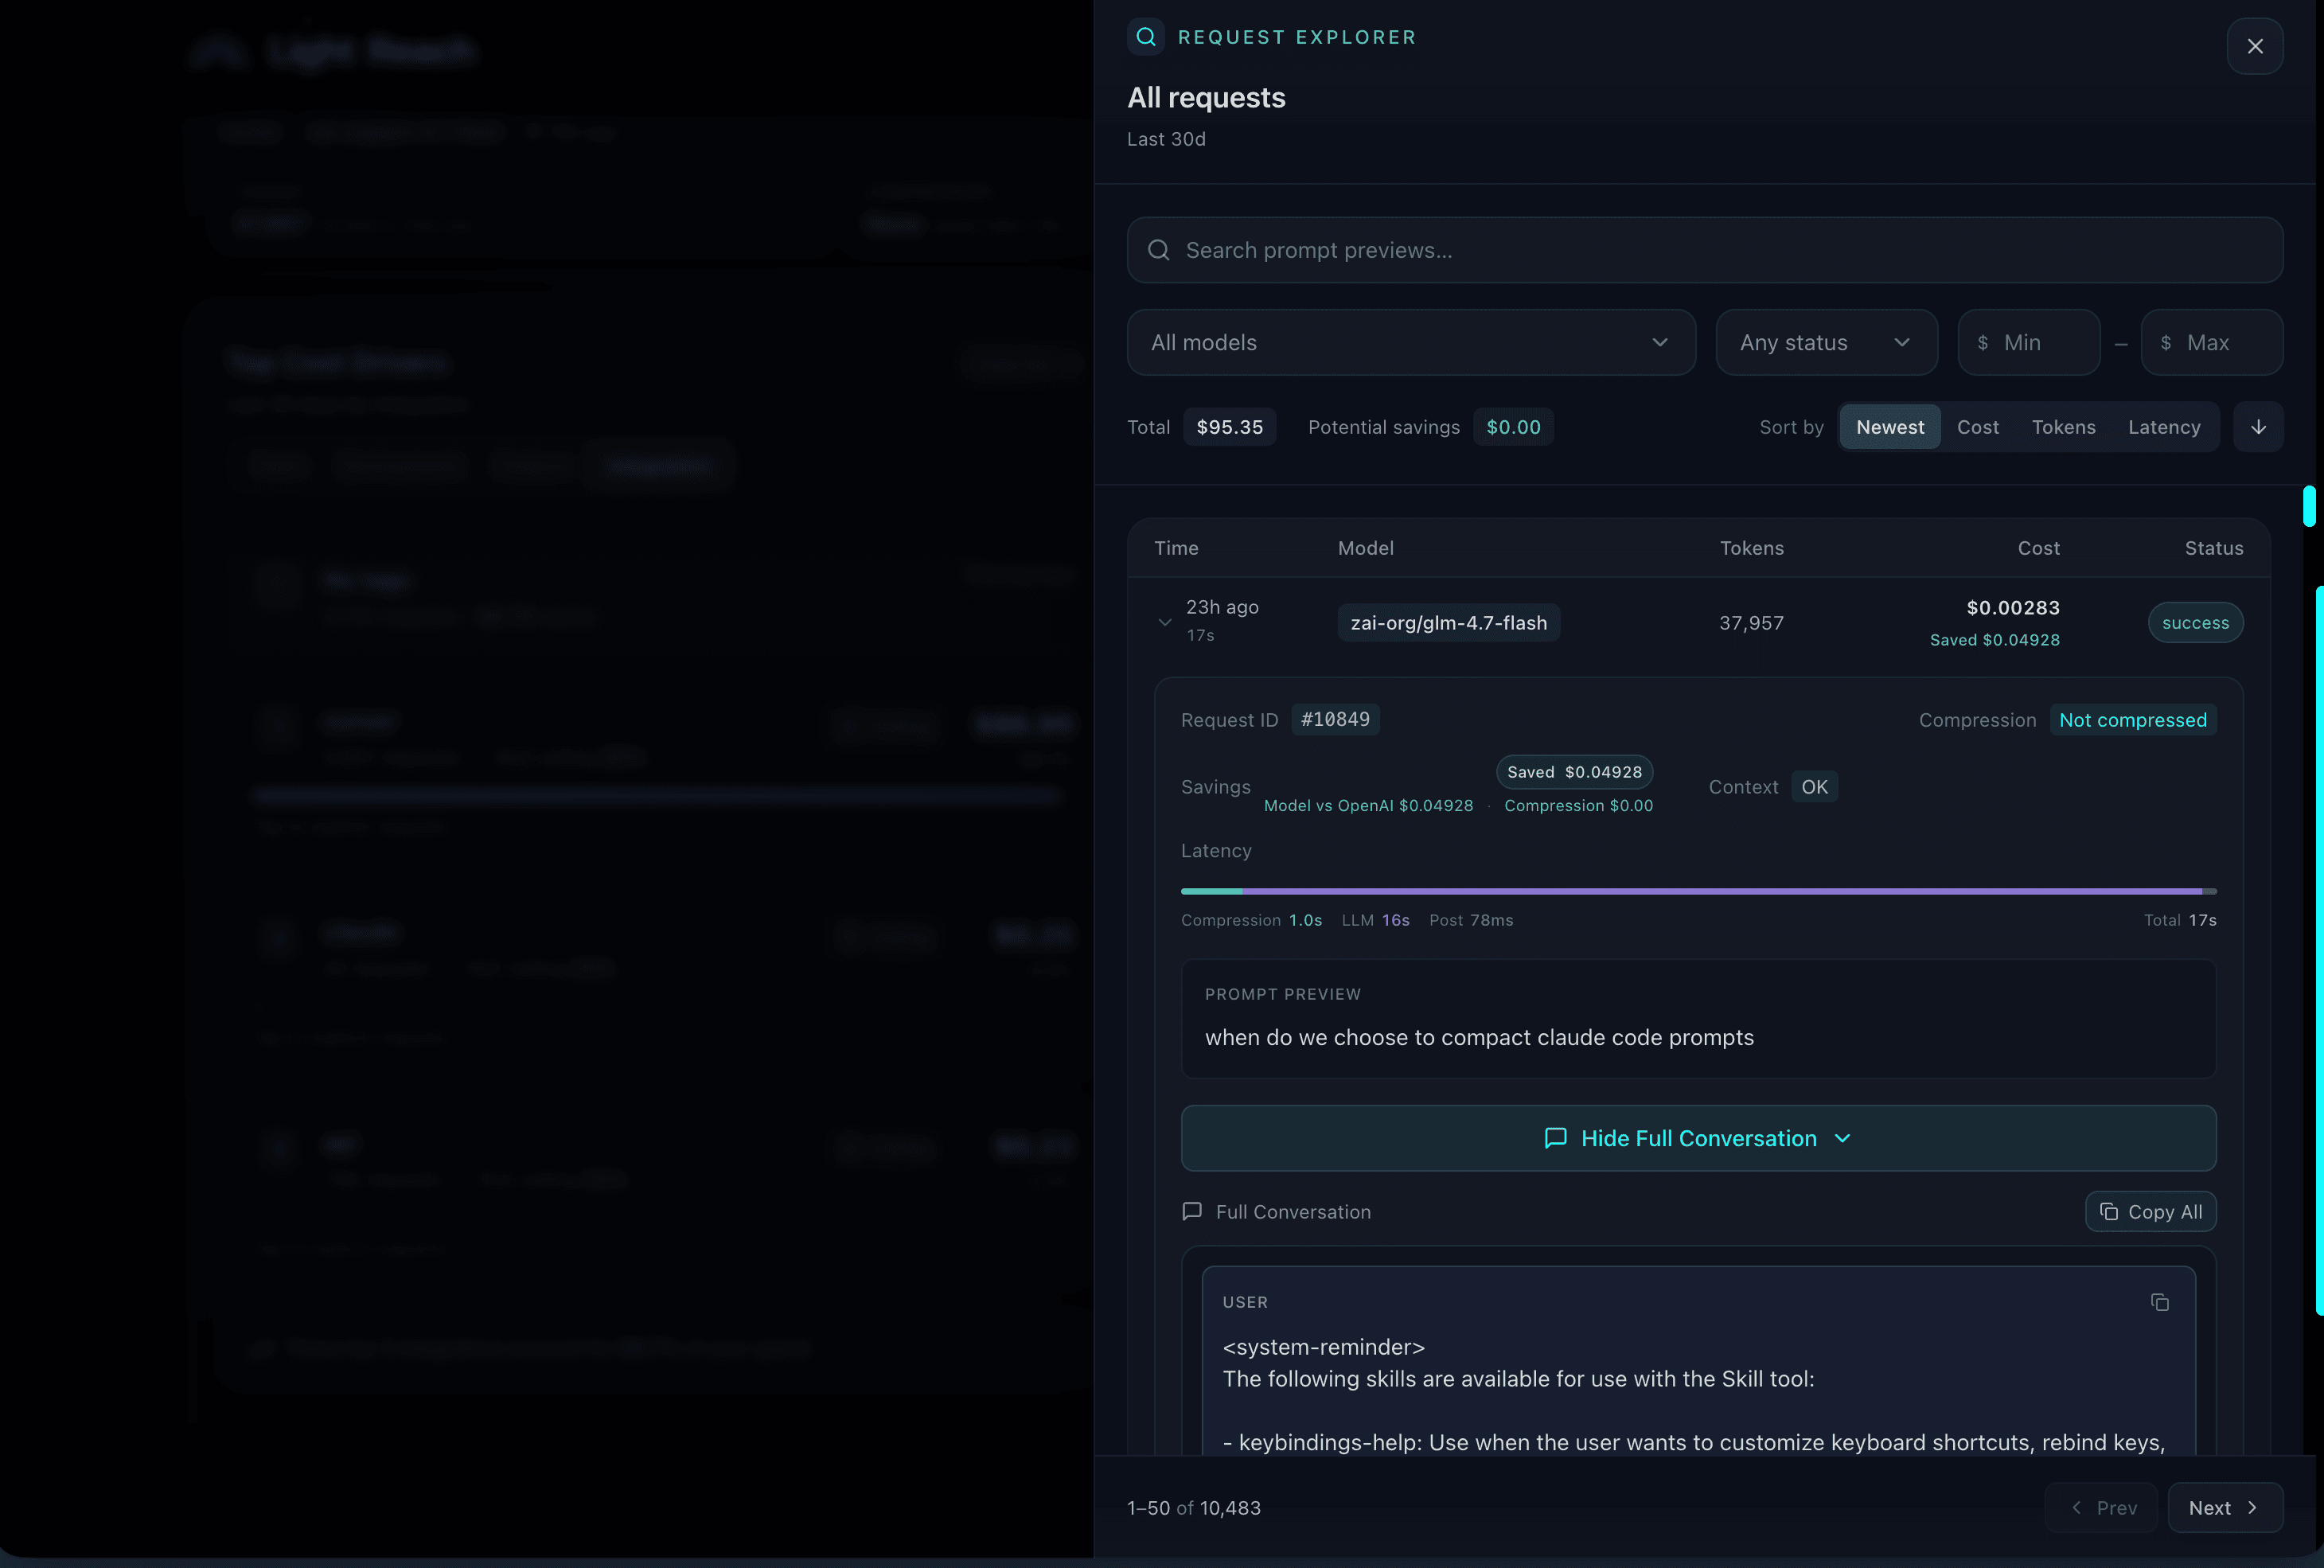Switch sorting to Tokens

[2064, 427]
